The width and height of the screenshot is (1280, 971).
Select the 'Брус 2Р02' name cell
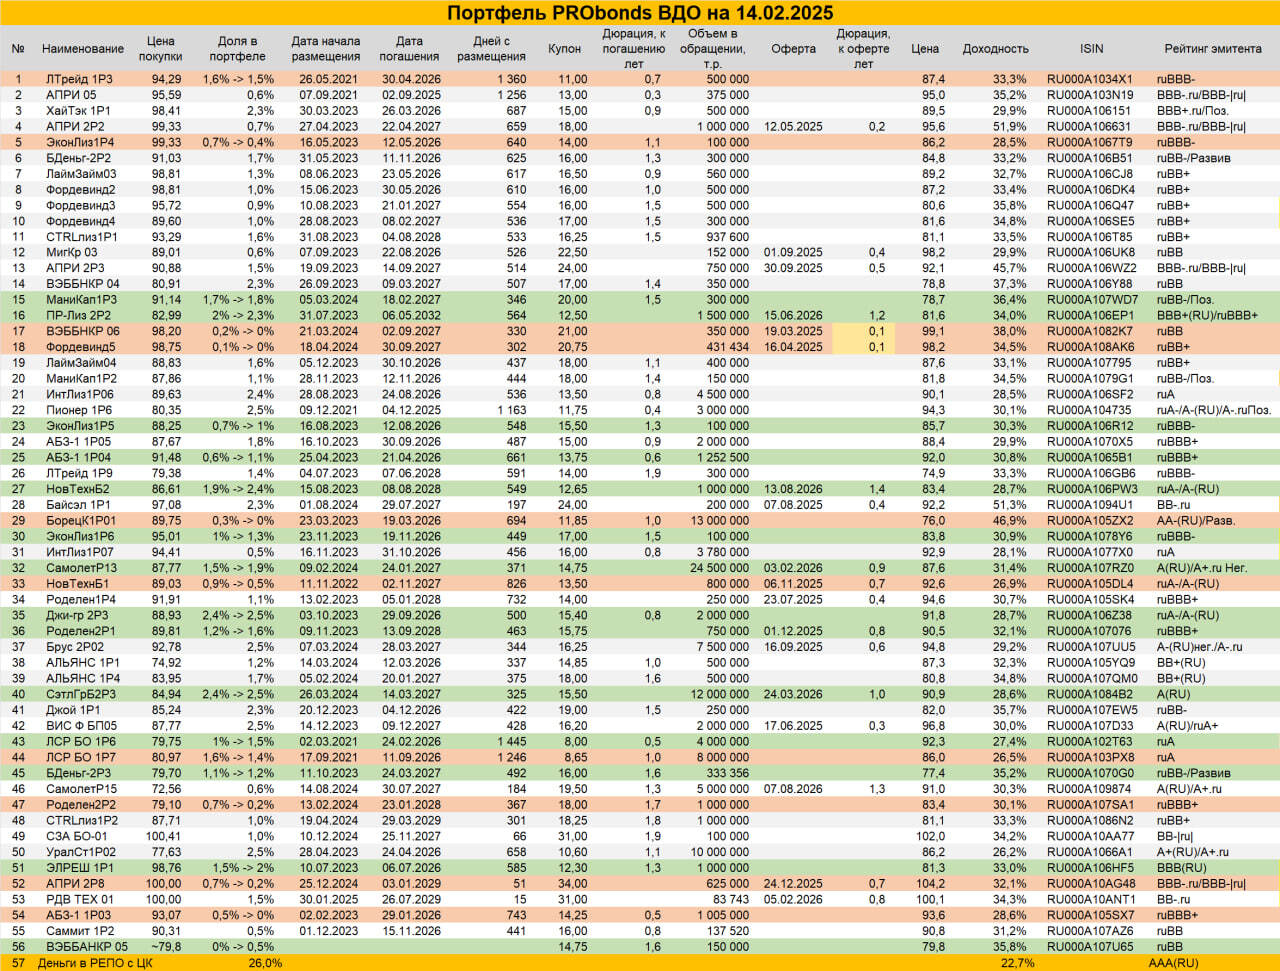(74, 647)
